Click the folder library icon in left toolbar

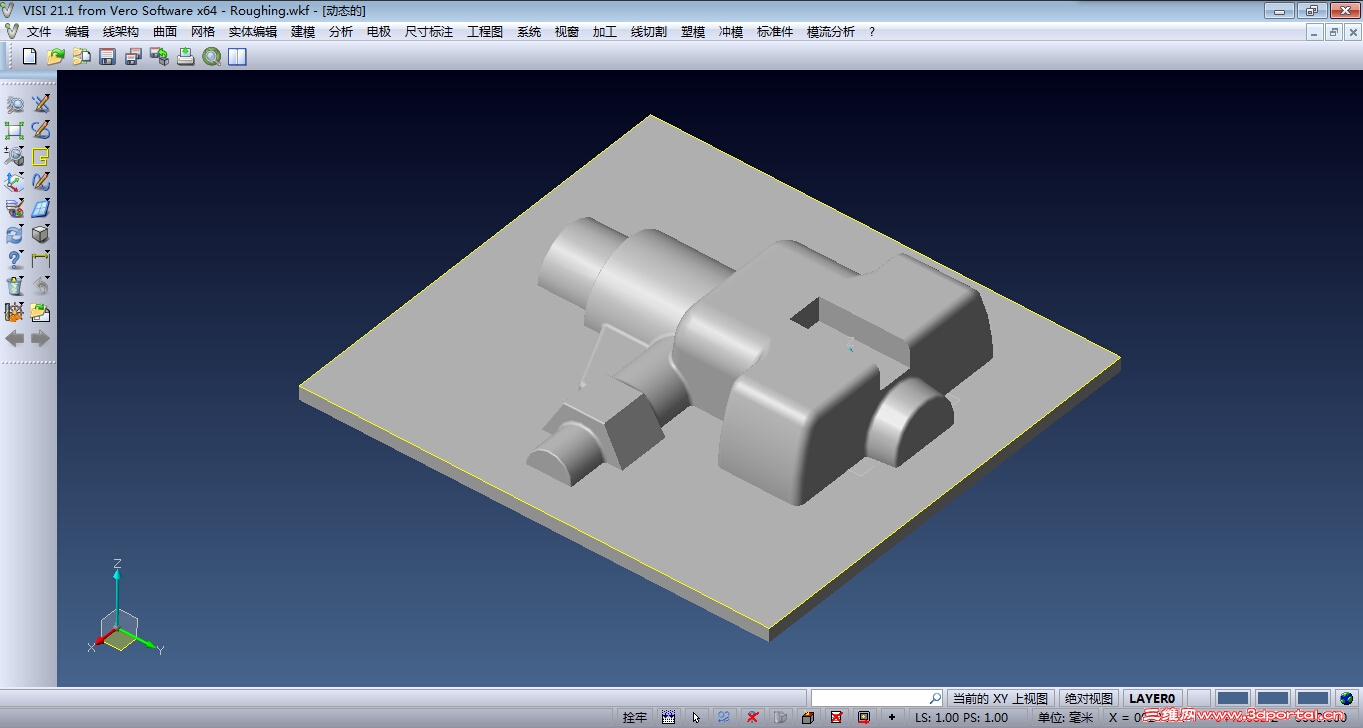click(x=41, y=312)
